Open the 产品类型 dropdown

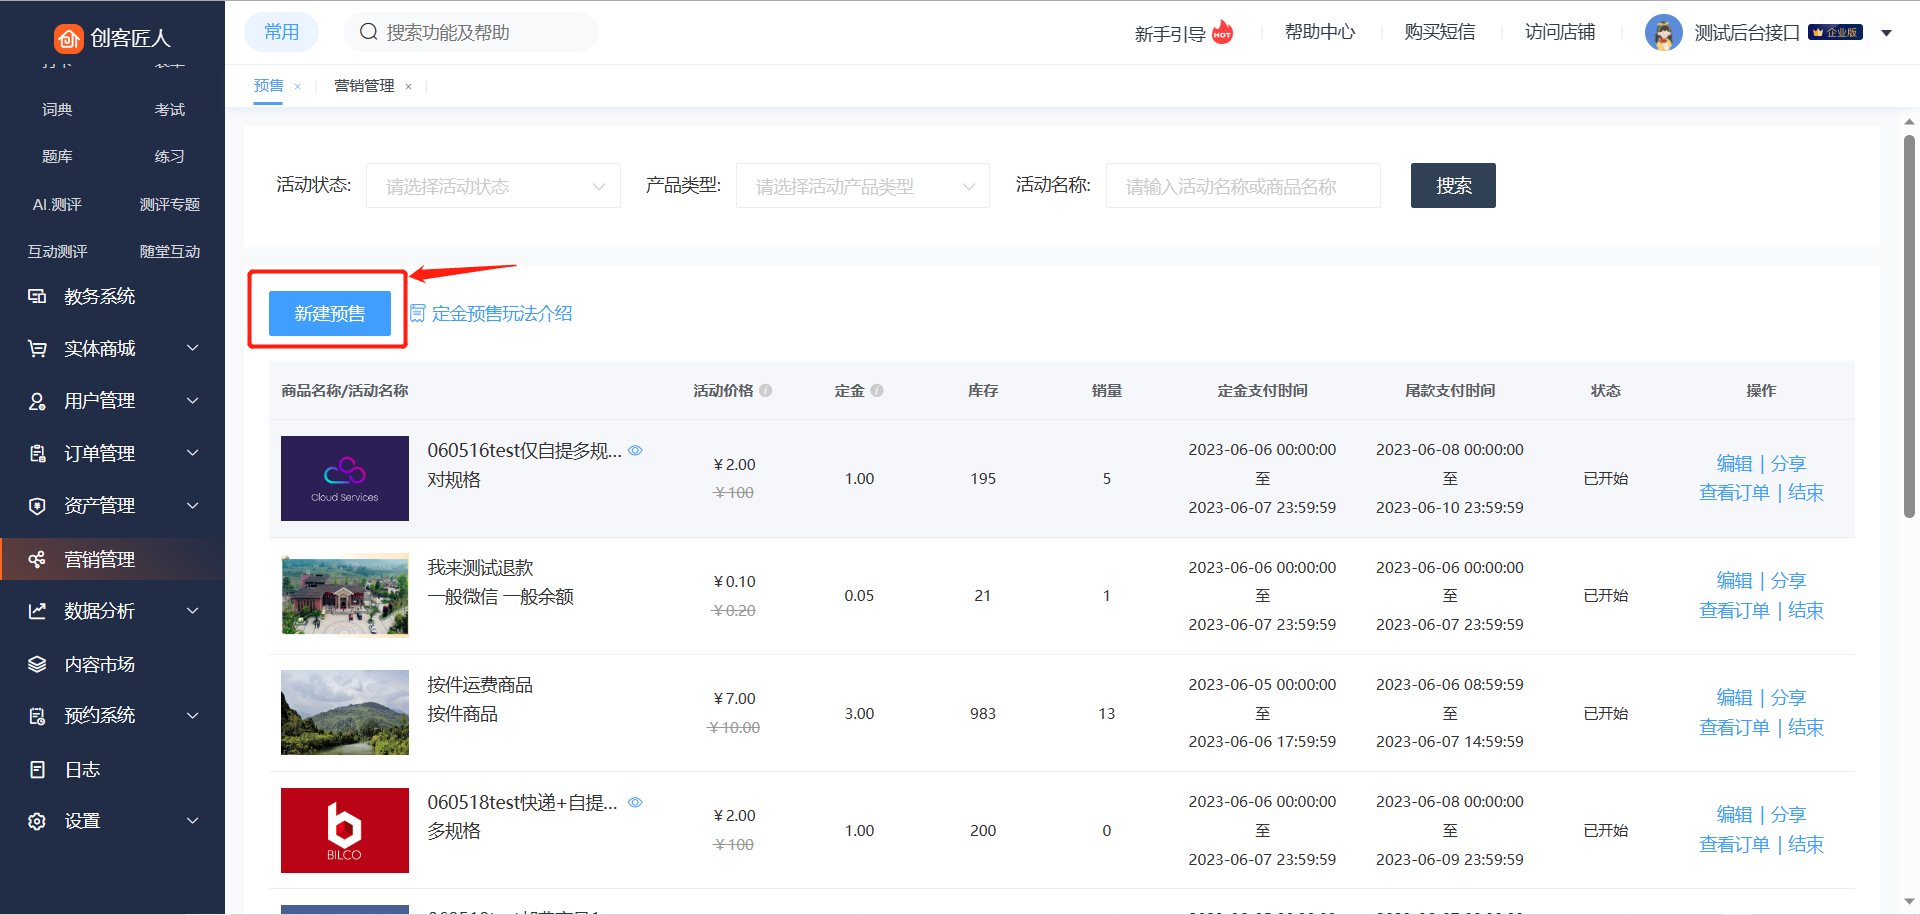coord(862,186)
